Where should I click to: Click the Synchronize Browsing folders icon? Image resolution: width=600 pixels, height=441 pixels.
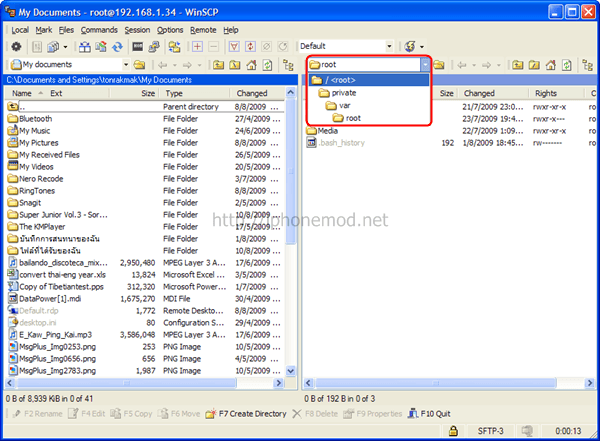[x=174, y=47]
